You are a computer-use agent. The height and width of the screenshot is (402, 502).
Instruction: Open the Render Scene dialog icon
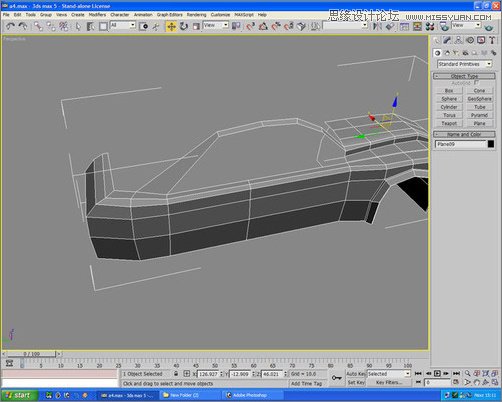[x=444, y=26]
